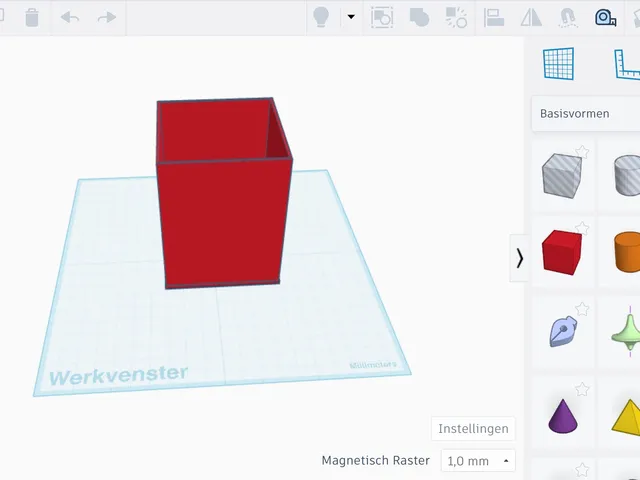Pick the red box shape
This screenshot has height=480, width=640.
tap(562, 252)
